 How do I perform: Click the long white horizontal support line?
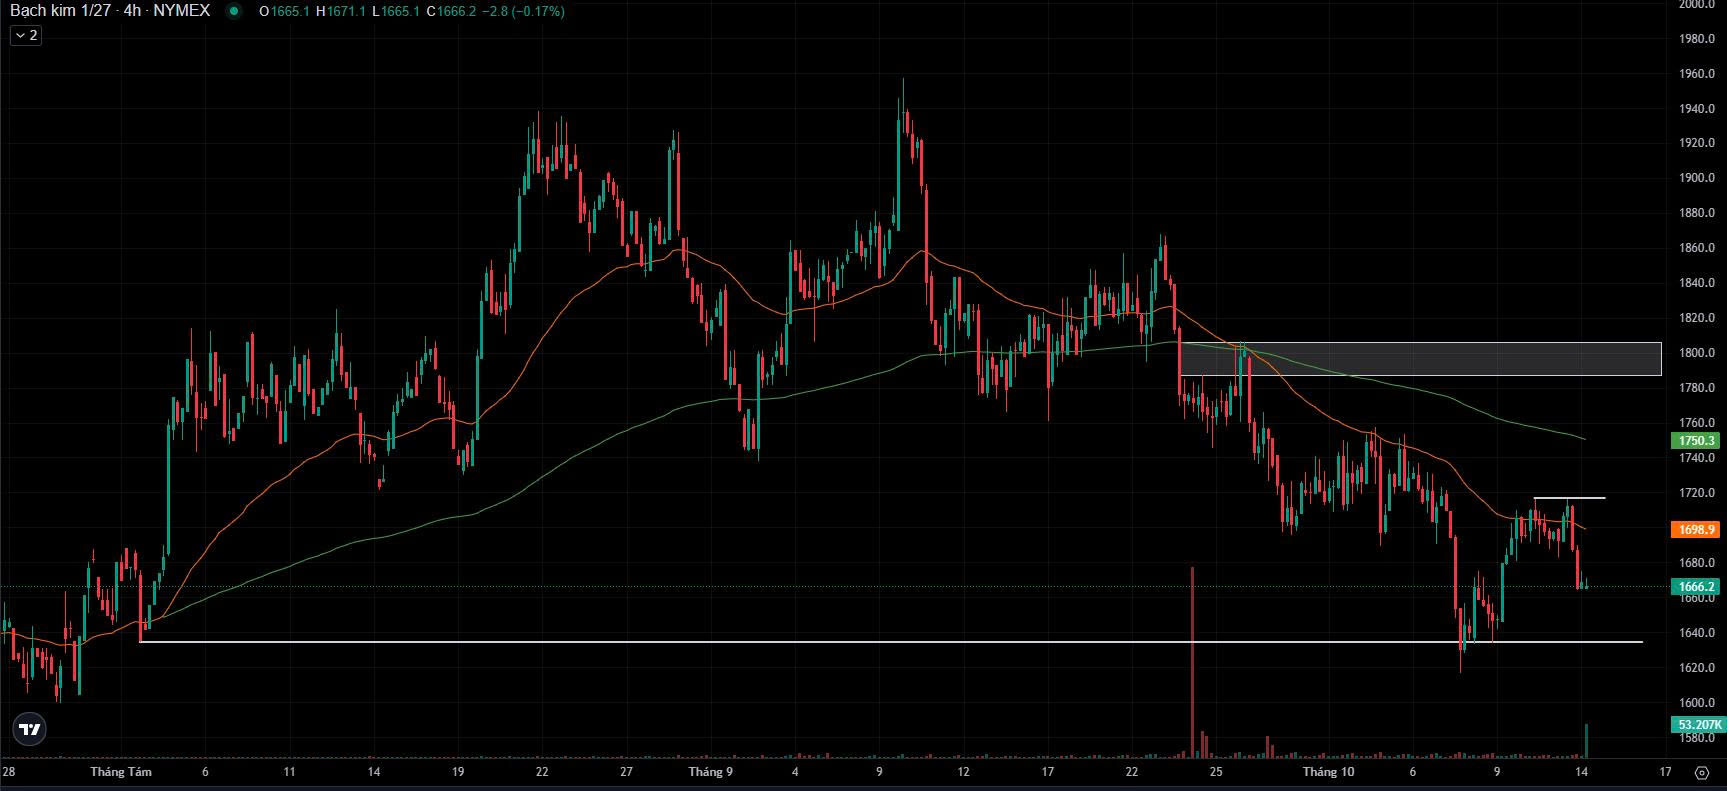pyautogui.click(x=890, y=642)
